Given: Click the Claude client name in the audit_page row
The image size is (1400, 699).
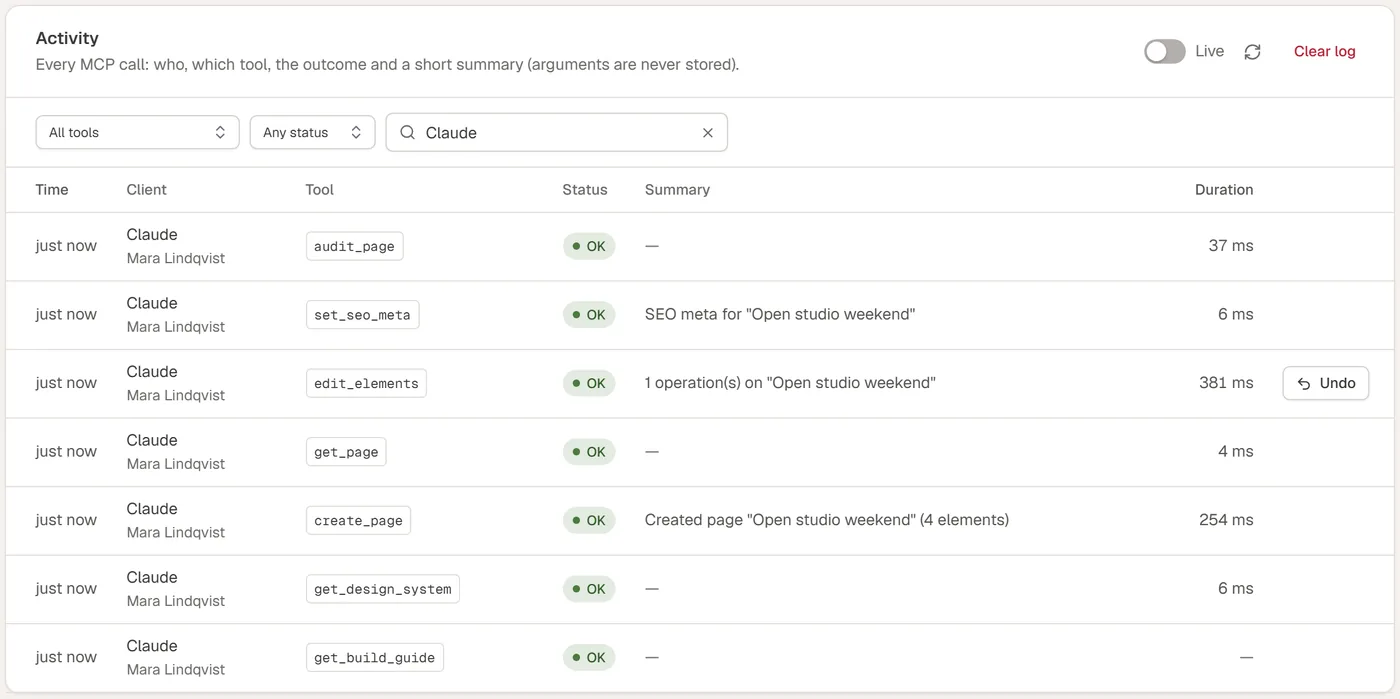Looking at the screenshot, I should pos(152,235).
